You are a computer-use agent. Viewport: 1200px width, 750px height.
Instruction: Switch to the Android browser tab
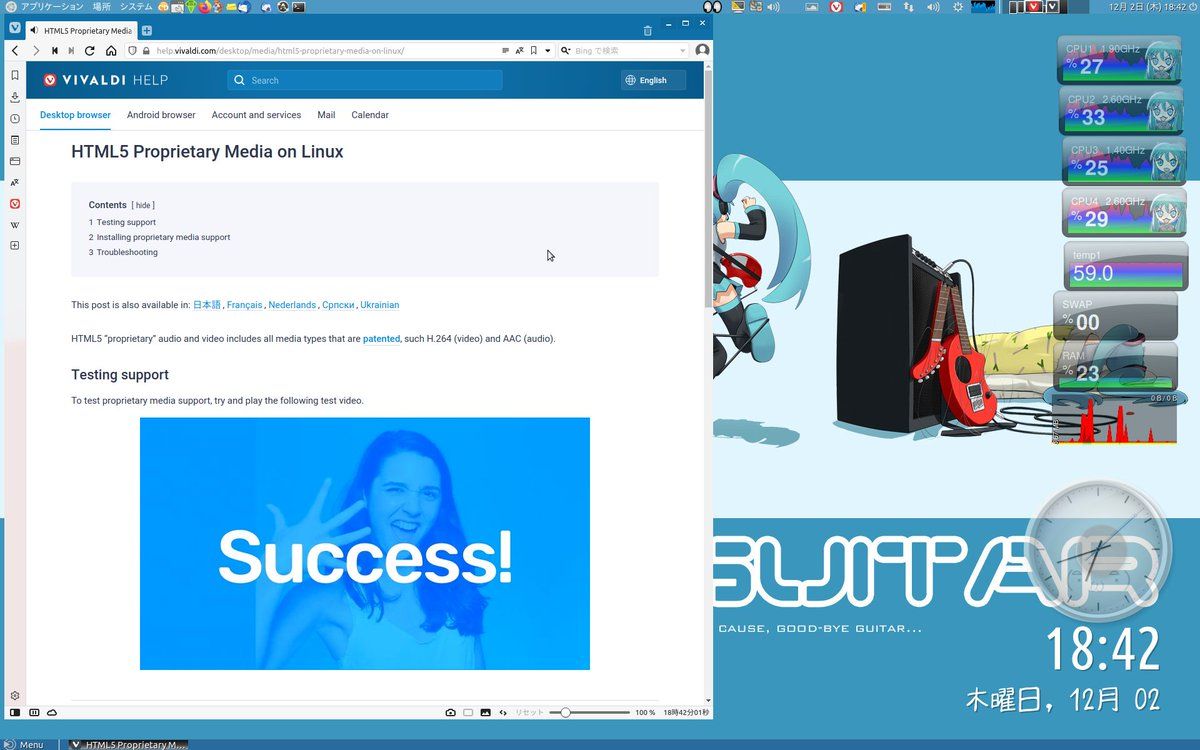point(161,115)
